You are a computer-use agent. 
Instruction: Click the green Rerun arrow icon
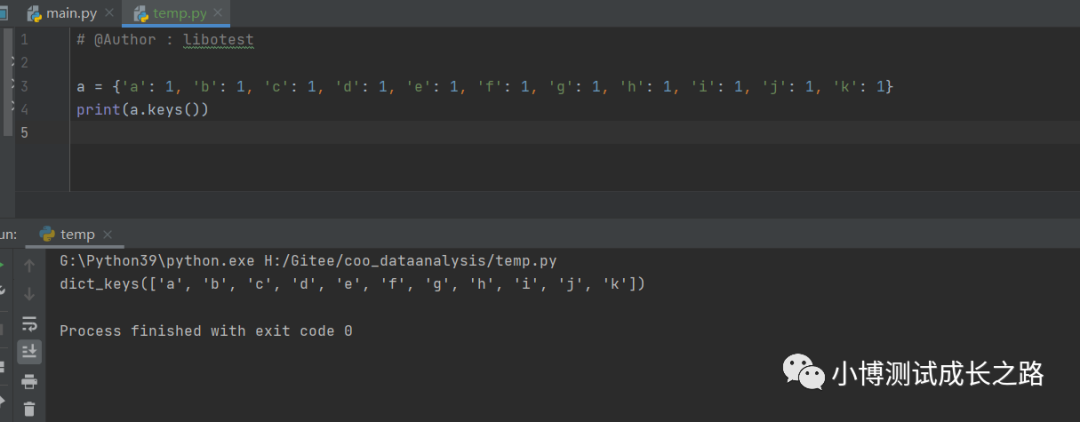(2, 265)
